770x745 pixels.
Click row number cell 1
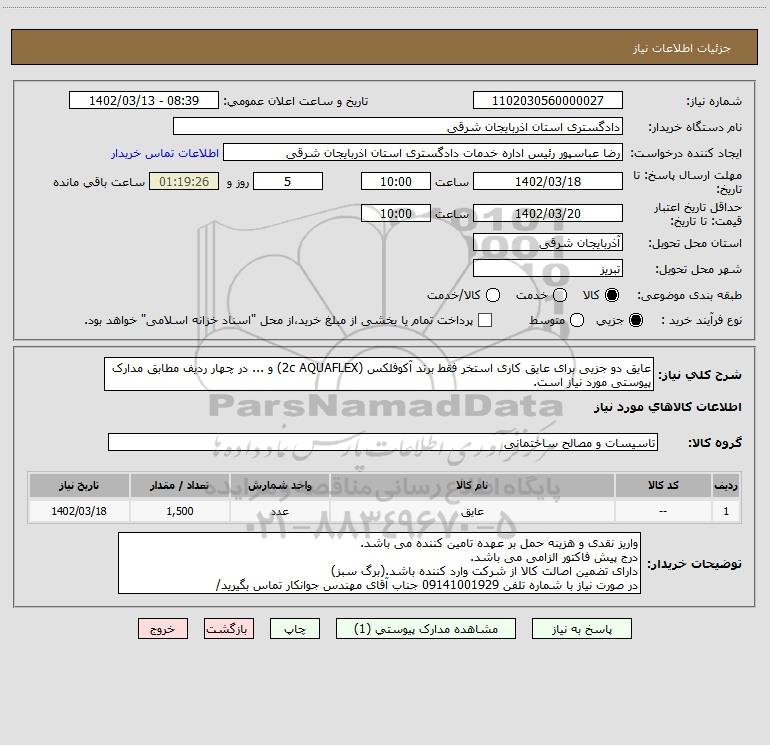(726, 511)
